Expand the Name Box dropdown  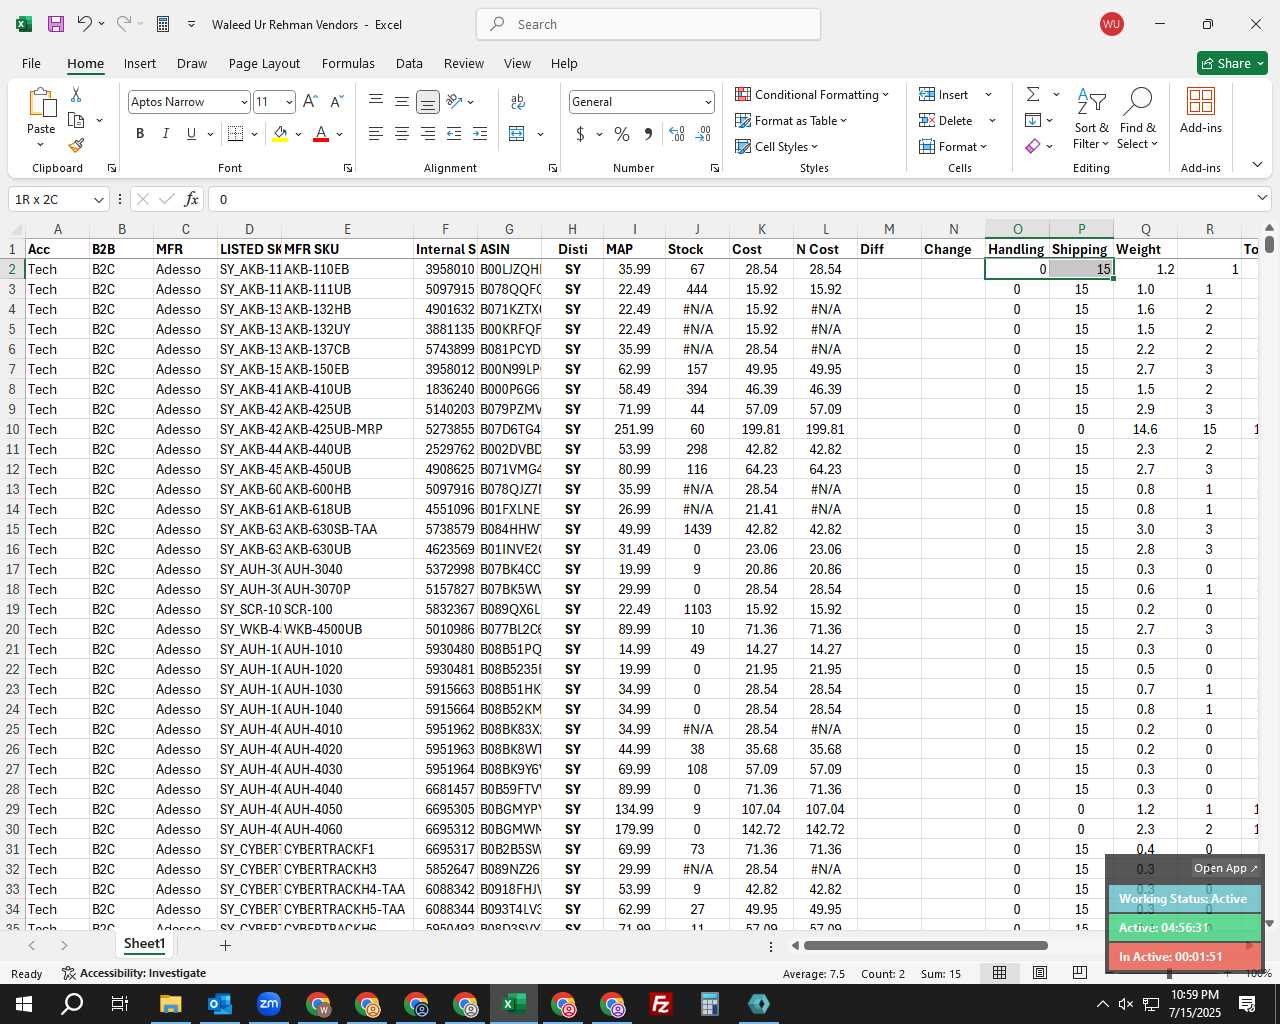pyautogui.click(x=98, y=200)
